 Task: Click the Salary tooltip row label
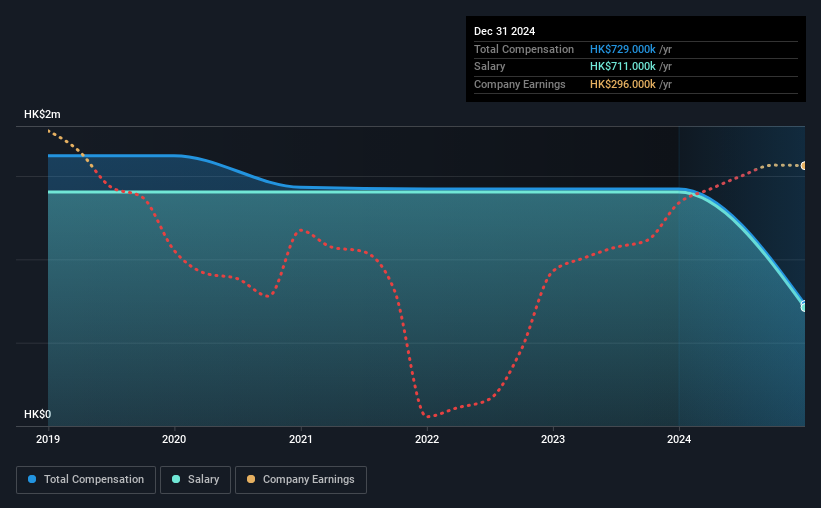pos(490,67)
